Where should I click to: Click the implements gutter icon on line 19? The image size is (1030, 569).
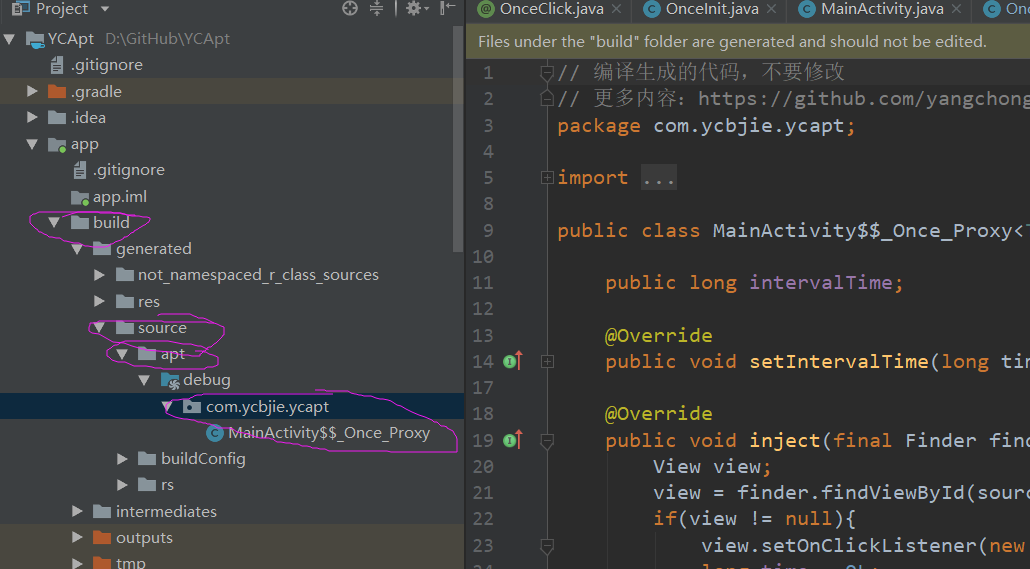512,440
